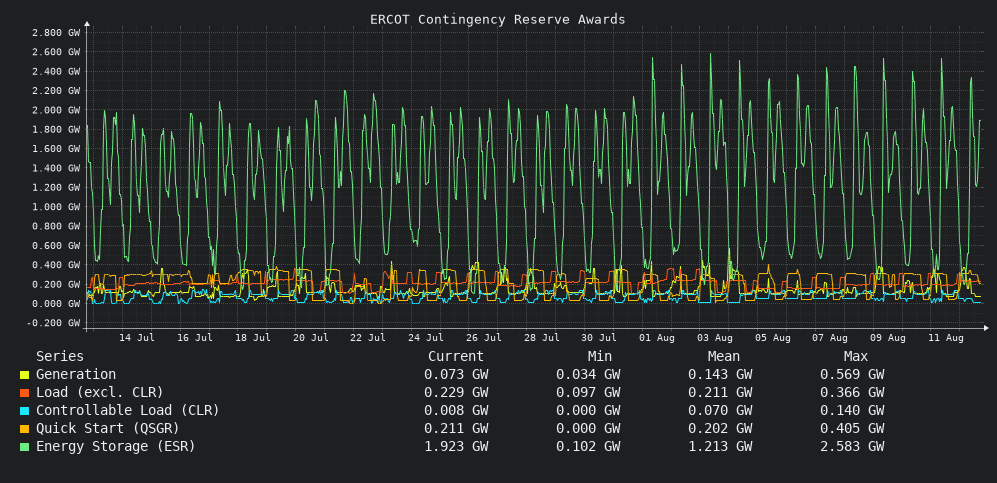Screen dimensions: 997x483
Task: Click the 2.000 GW y-axis label
Action: click(56, 110)
